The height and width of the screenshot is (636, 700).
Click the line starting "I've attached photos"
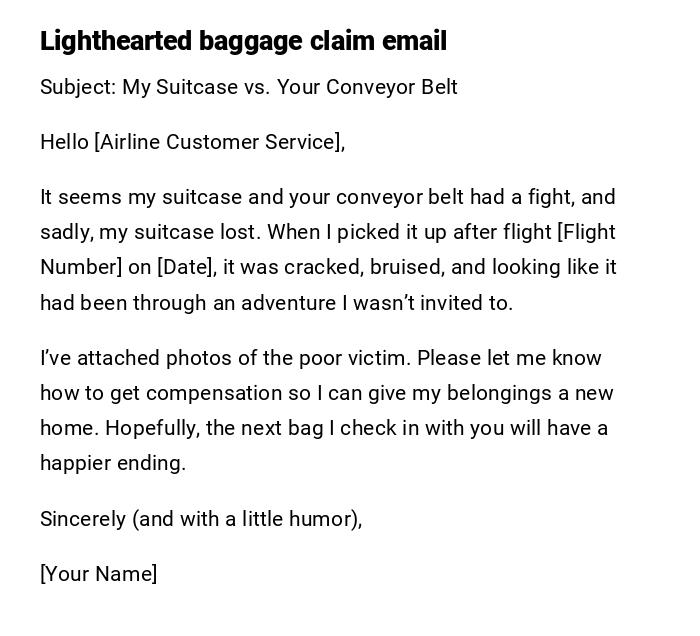point(320,358)
